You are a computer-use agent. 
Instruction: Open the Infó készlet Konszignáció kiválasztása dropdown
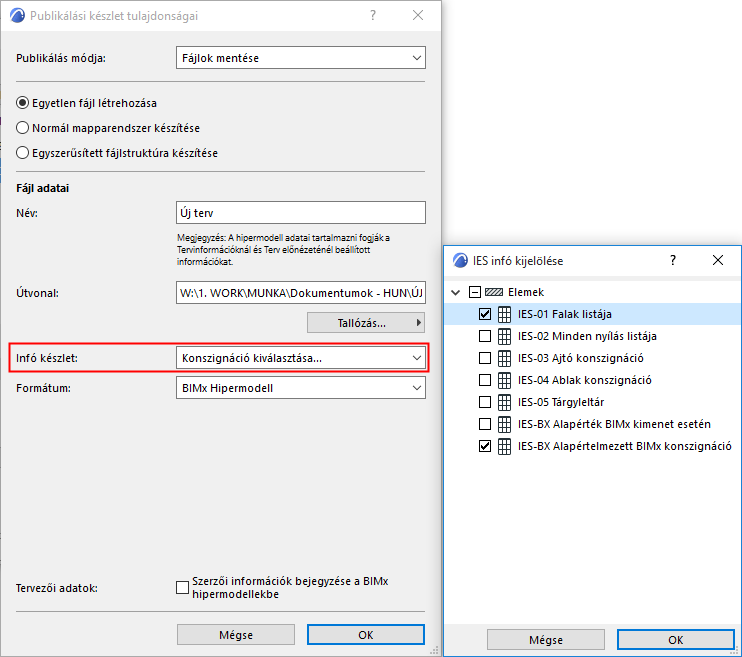(301, 358)
